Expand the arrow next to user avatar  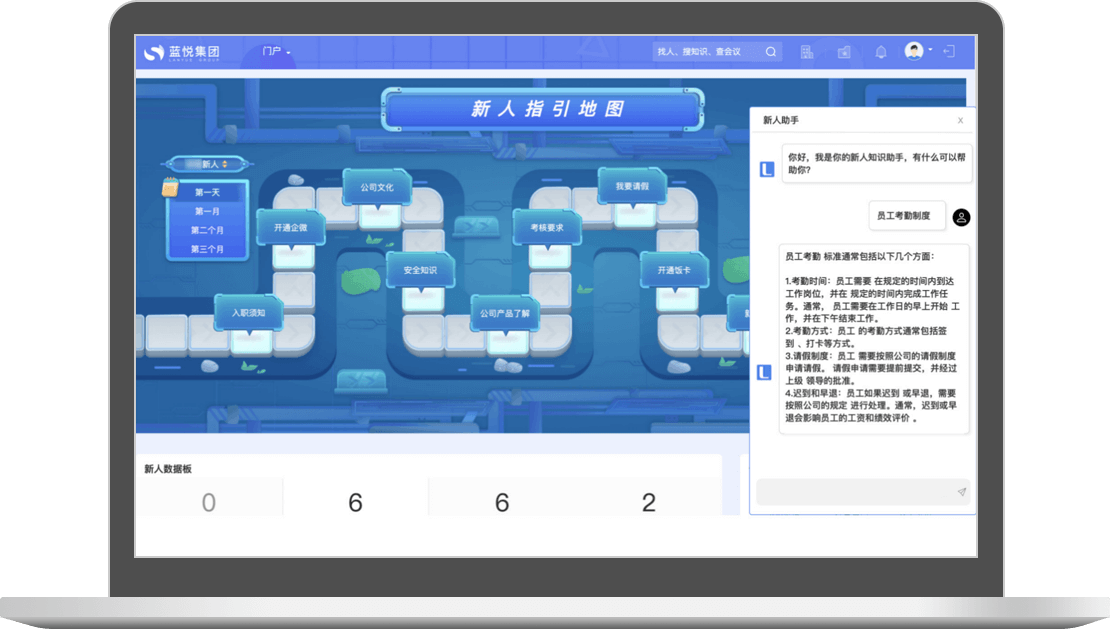point(931,49)
